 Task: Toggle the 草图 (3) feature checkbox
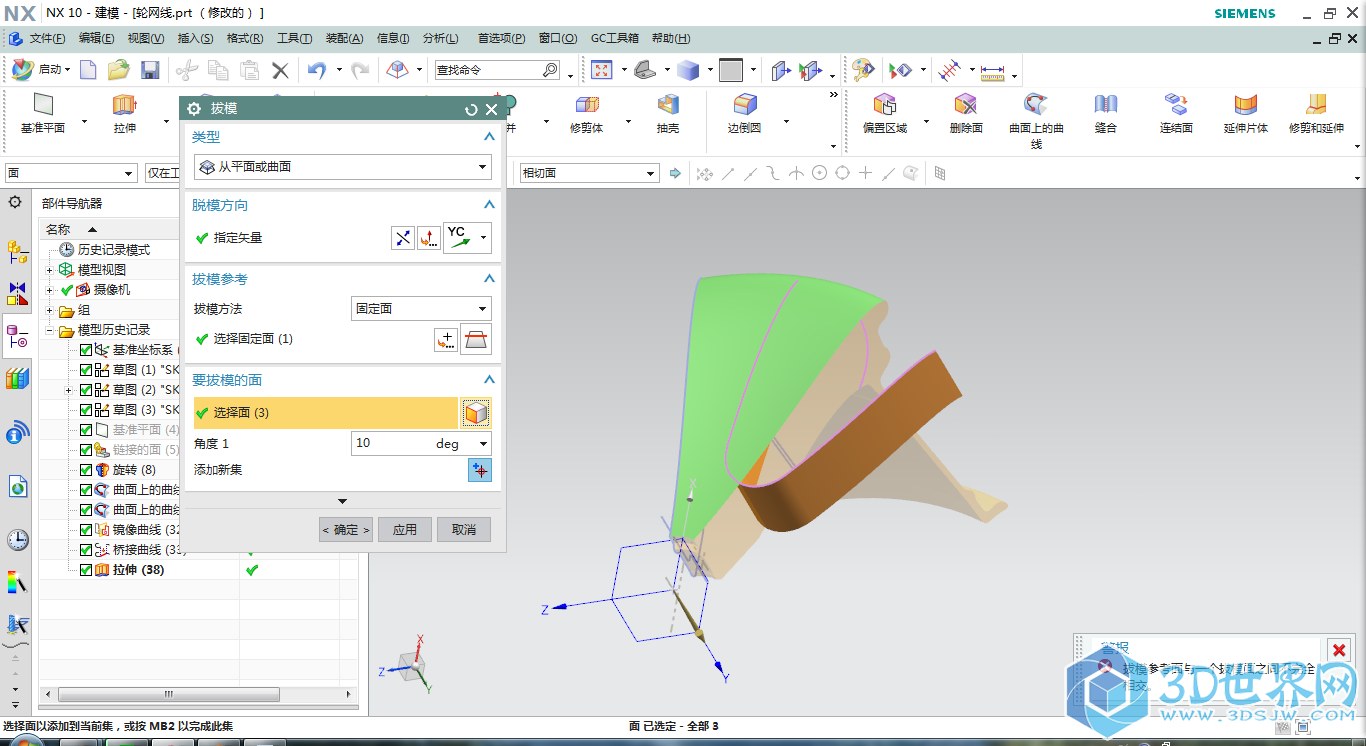coord(86,410)
